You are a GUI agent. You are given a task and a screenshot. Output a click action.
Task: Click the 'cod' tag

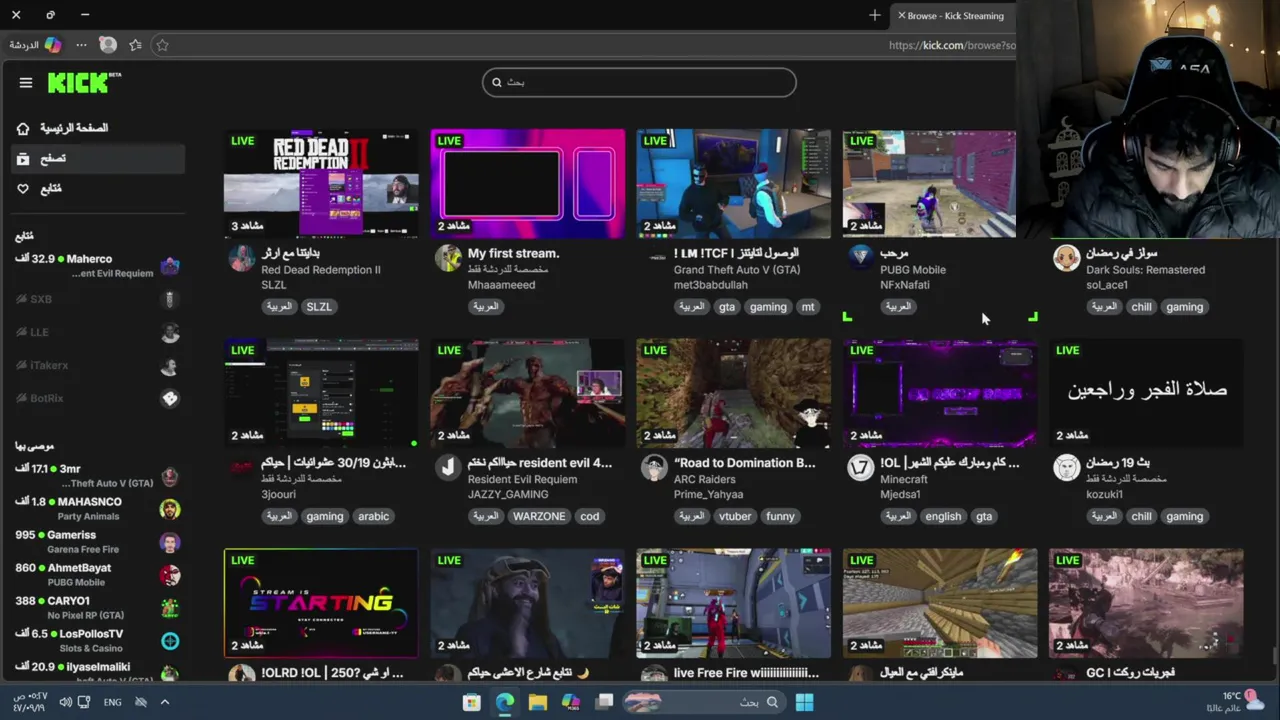[x=590, y=516]
